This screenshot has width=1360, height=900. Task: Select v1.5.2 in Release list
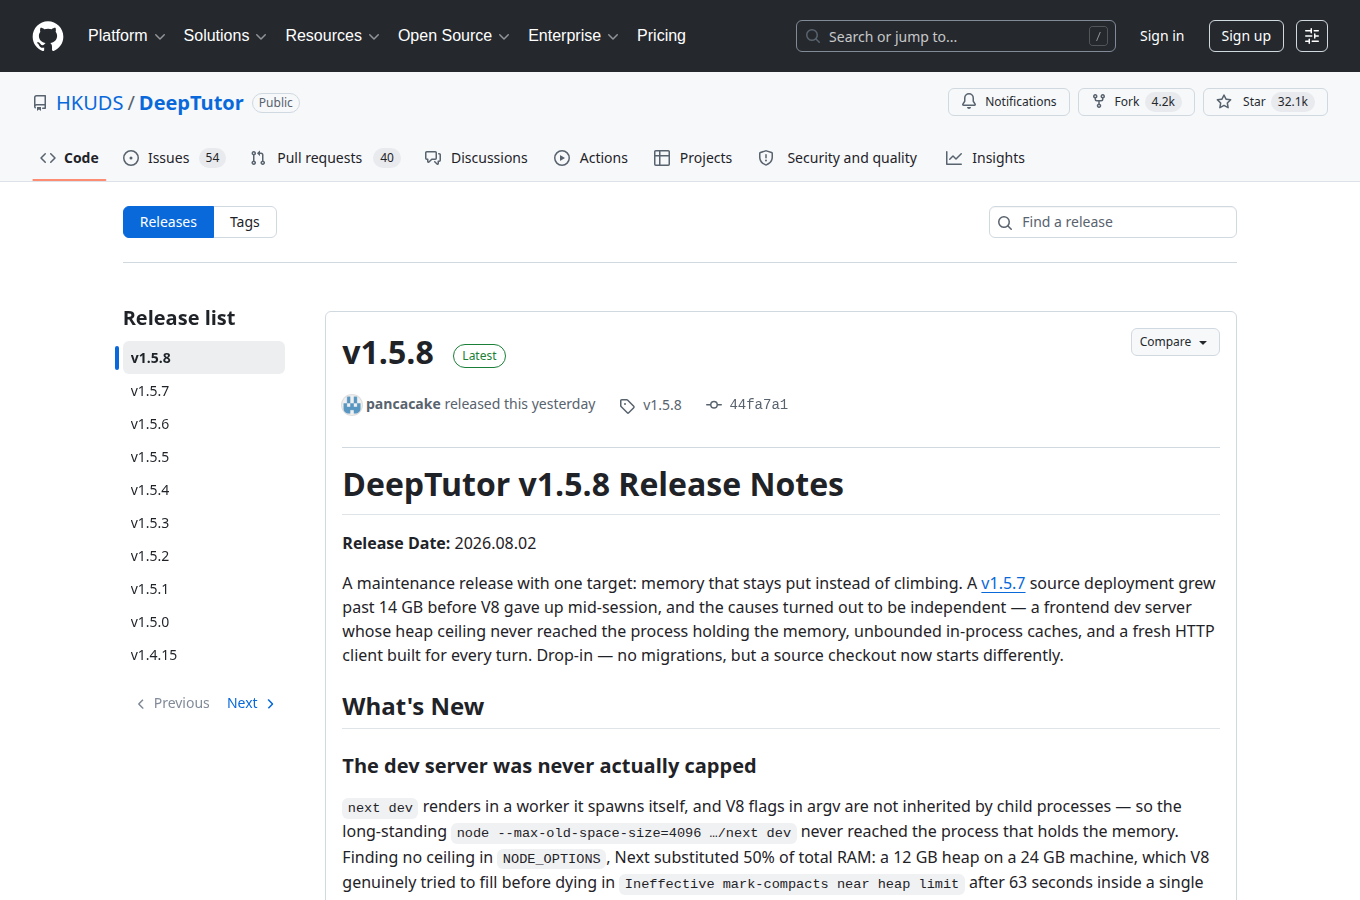pyautogui.click(x=204, y=556)
